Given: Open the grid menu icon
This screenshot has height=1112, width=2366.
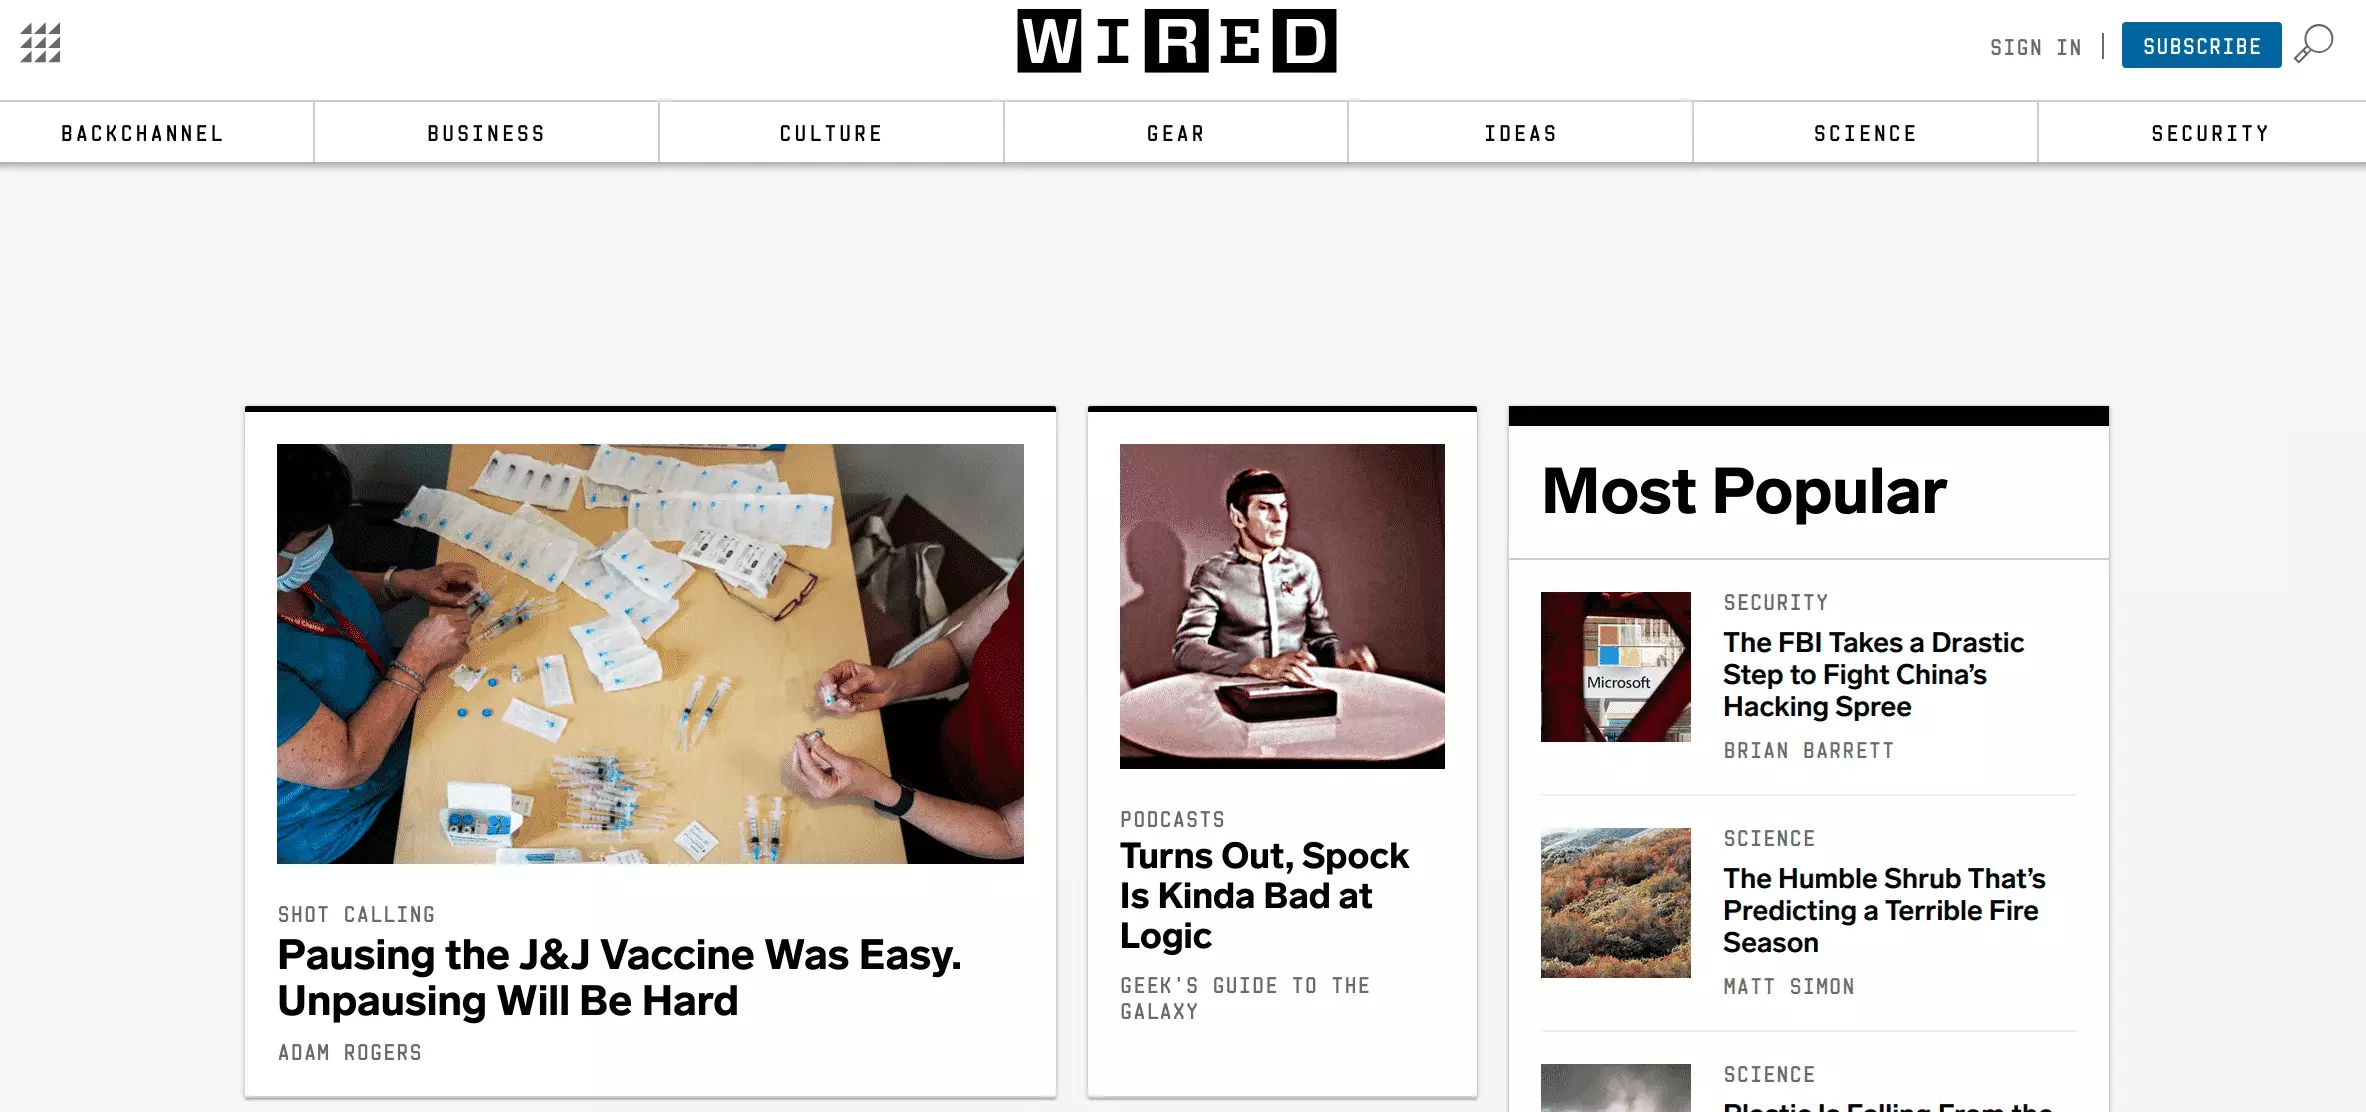Looking at the screenshot, I should tap(41, 43).
